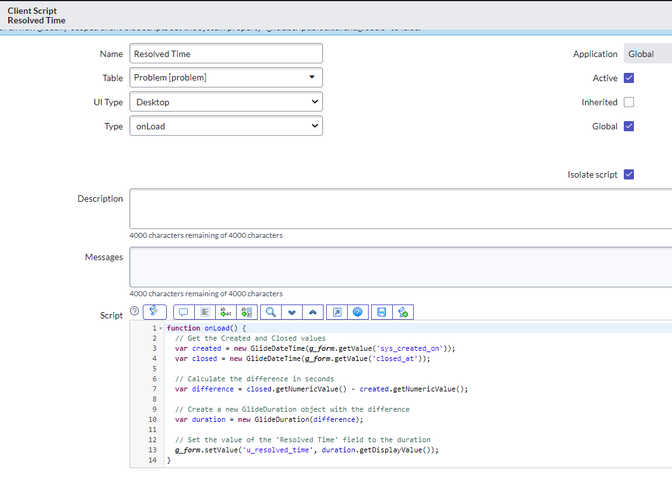Image resolution: width=672 pixels, height=477 pixels.
Task: Open the UI Type dropdown set to Desktop
Action: click(226, 102)
